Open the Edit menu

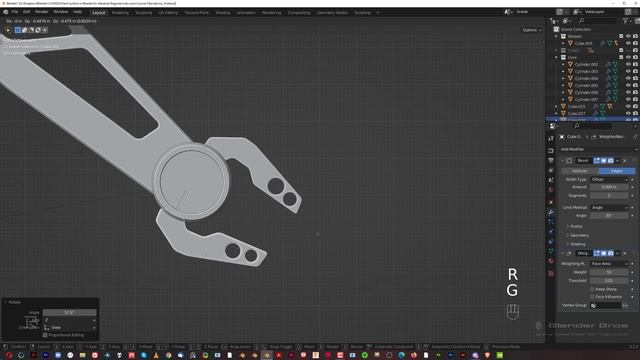point(27,12)
